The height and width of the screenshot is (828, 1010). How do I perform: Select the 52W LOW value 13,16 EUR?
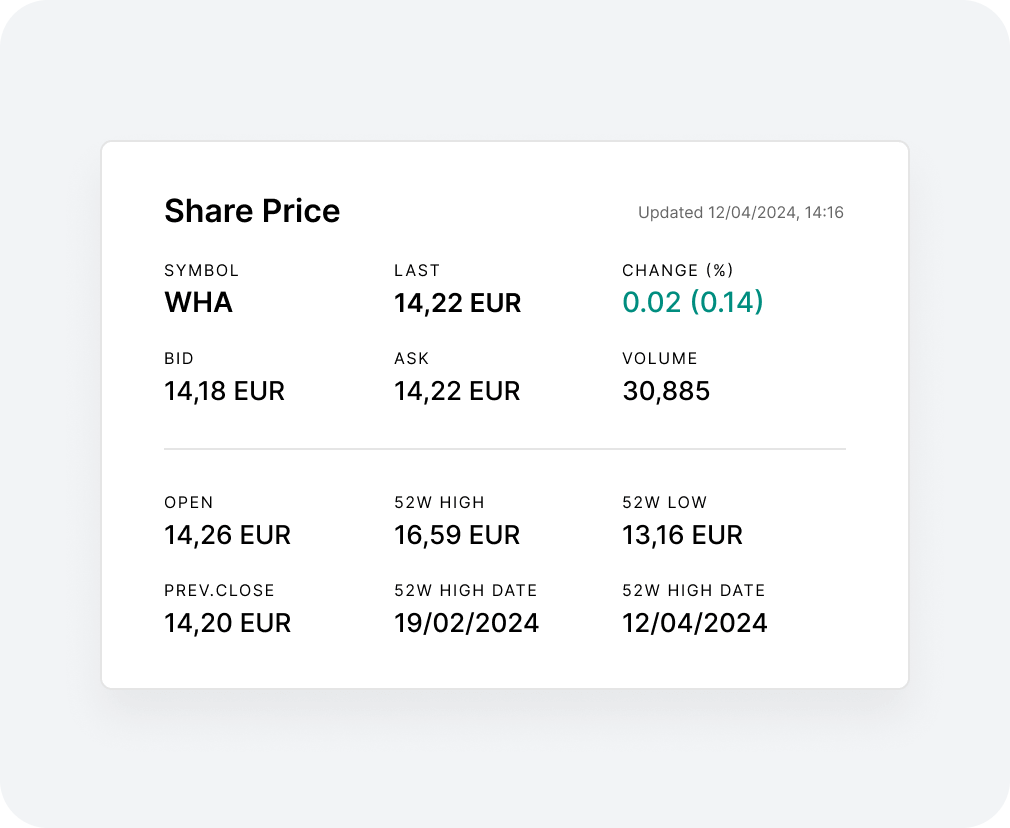pos(682,535)
